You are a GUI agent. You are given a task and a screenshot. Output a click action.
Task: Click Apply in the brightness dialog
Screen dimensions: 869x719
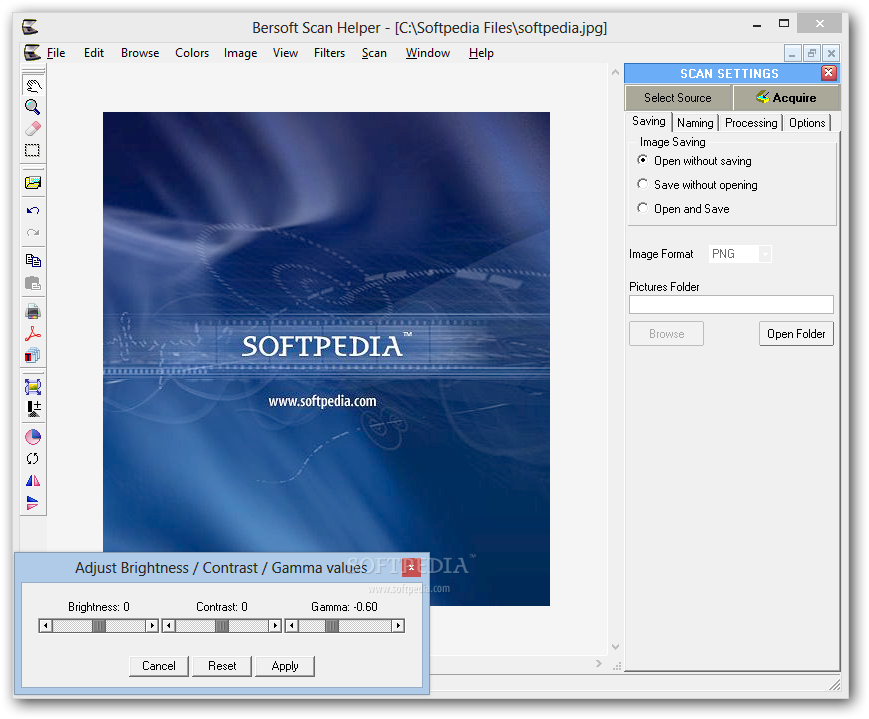pyautogui.click(x=285, y=666)
